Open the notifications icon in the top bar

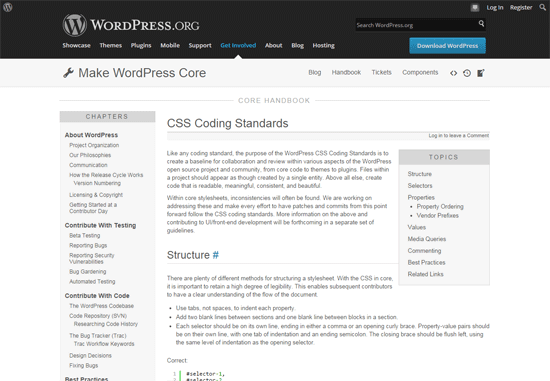click(475, 7)
